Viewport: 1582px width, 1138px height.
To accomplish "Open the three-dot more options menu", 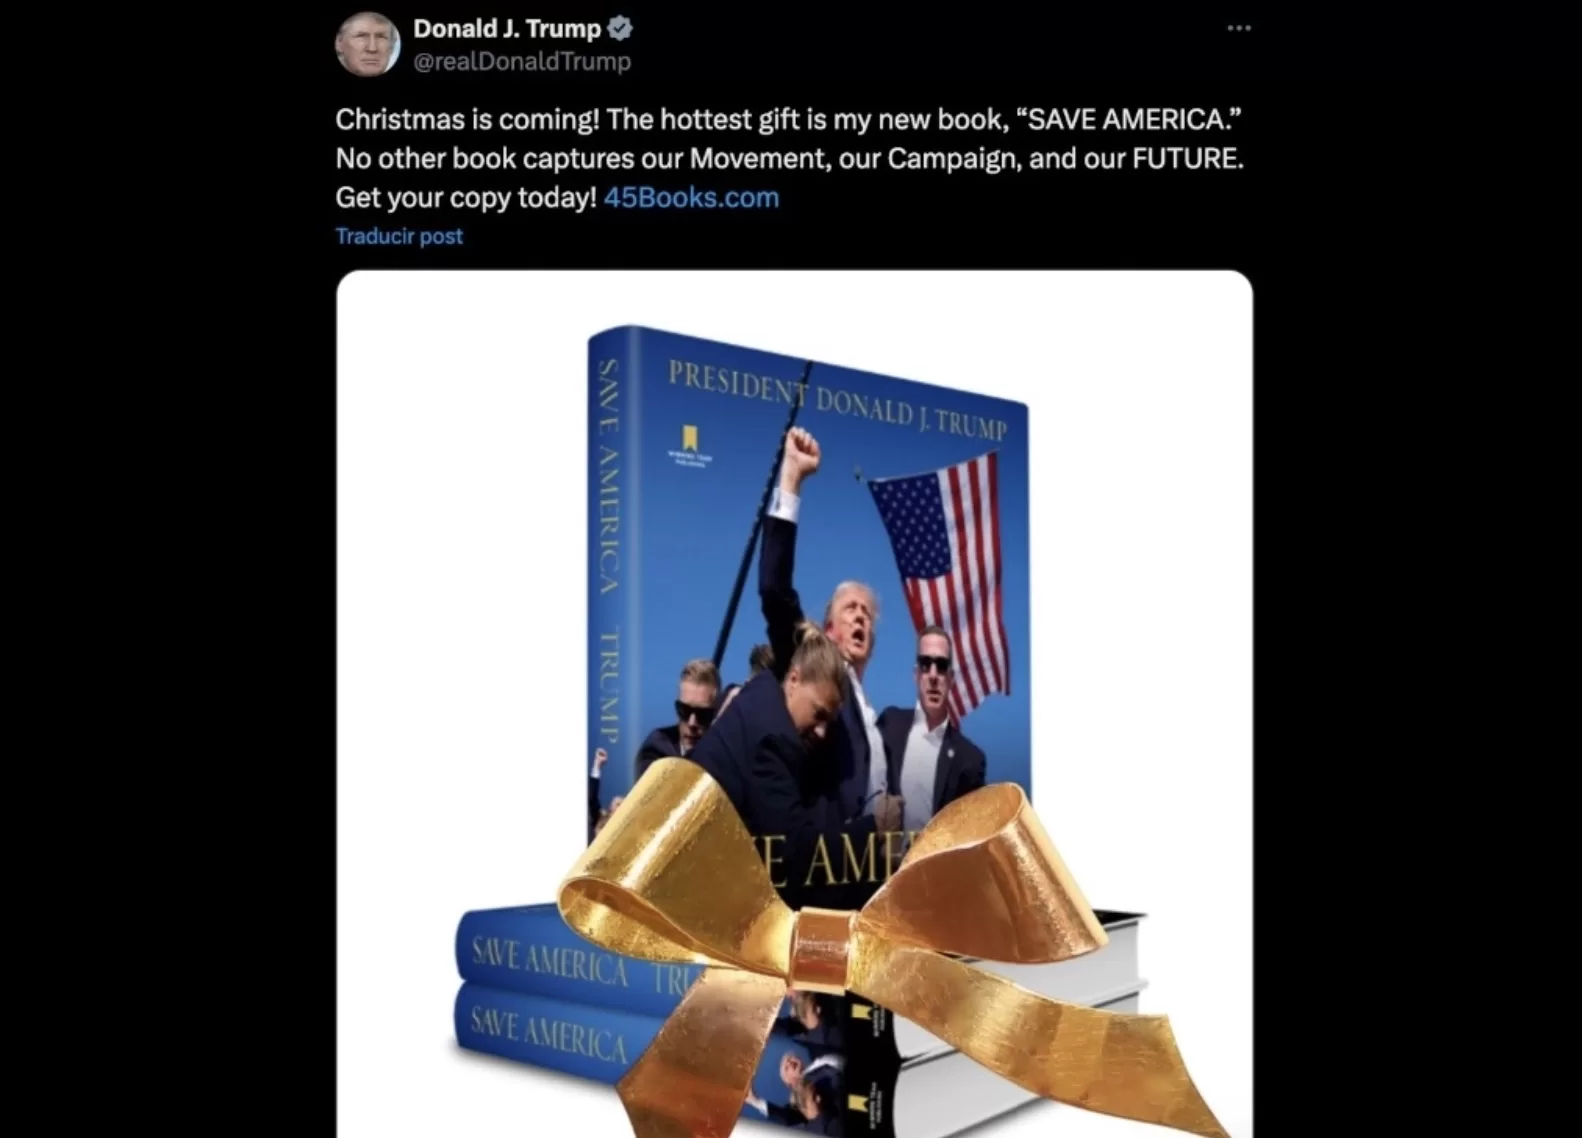I will click(x=1239, y=28).
